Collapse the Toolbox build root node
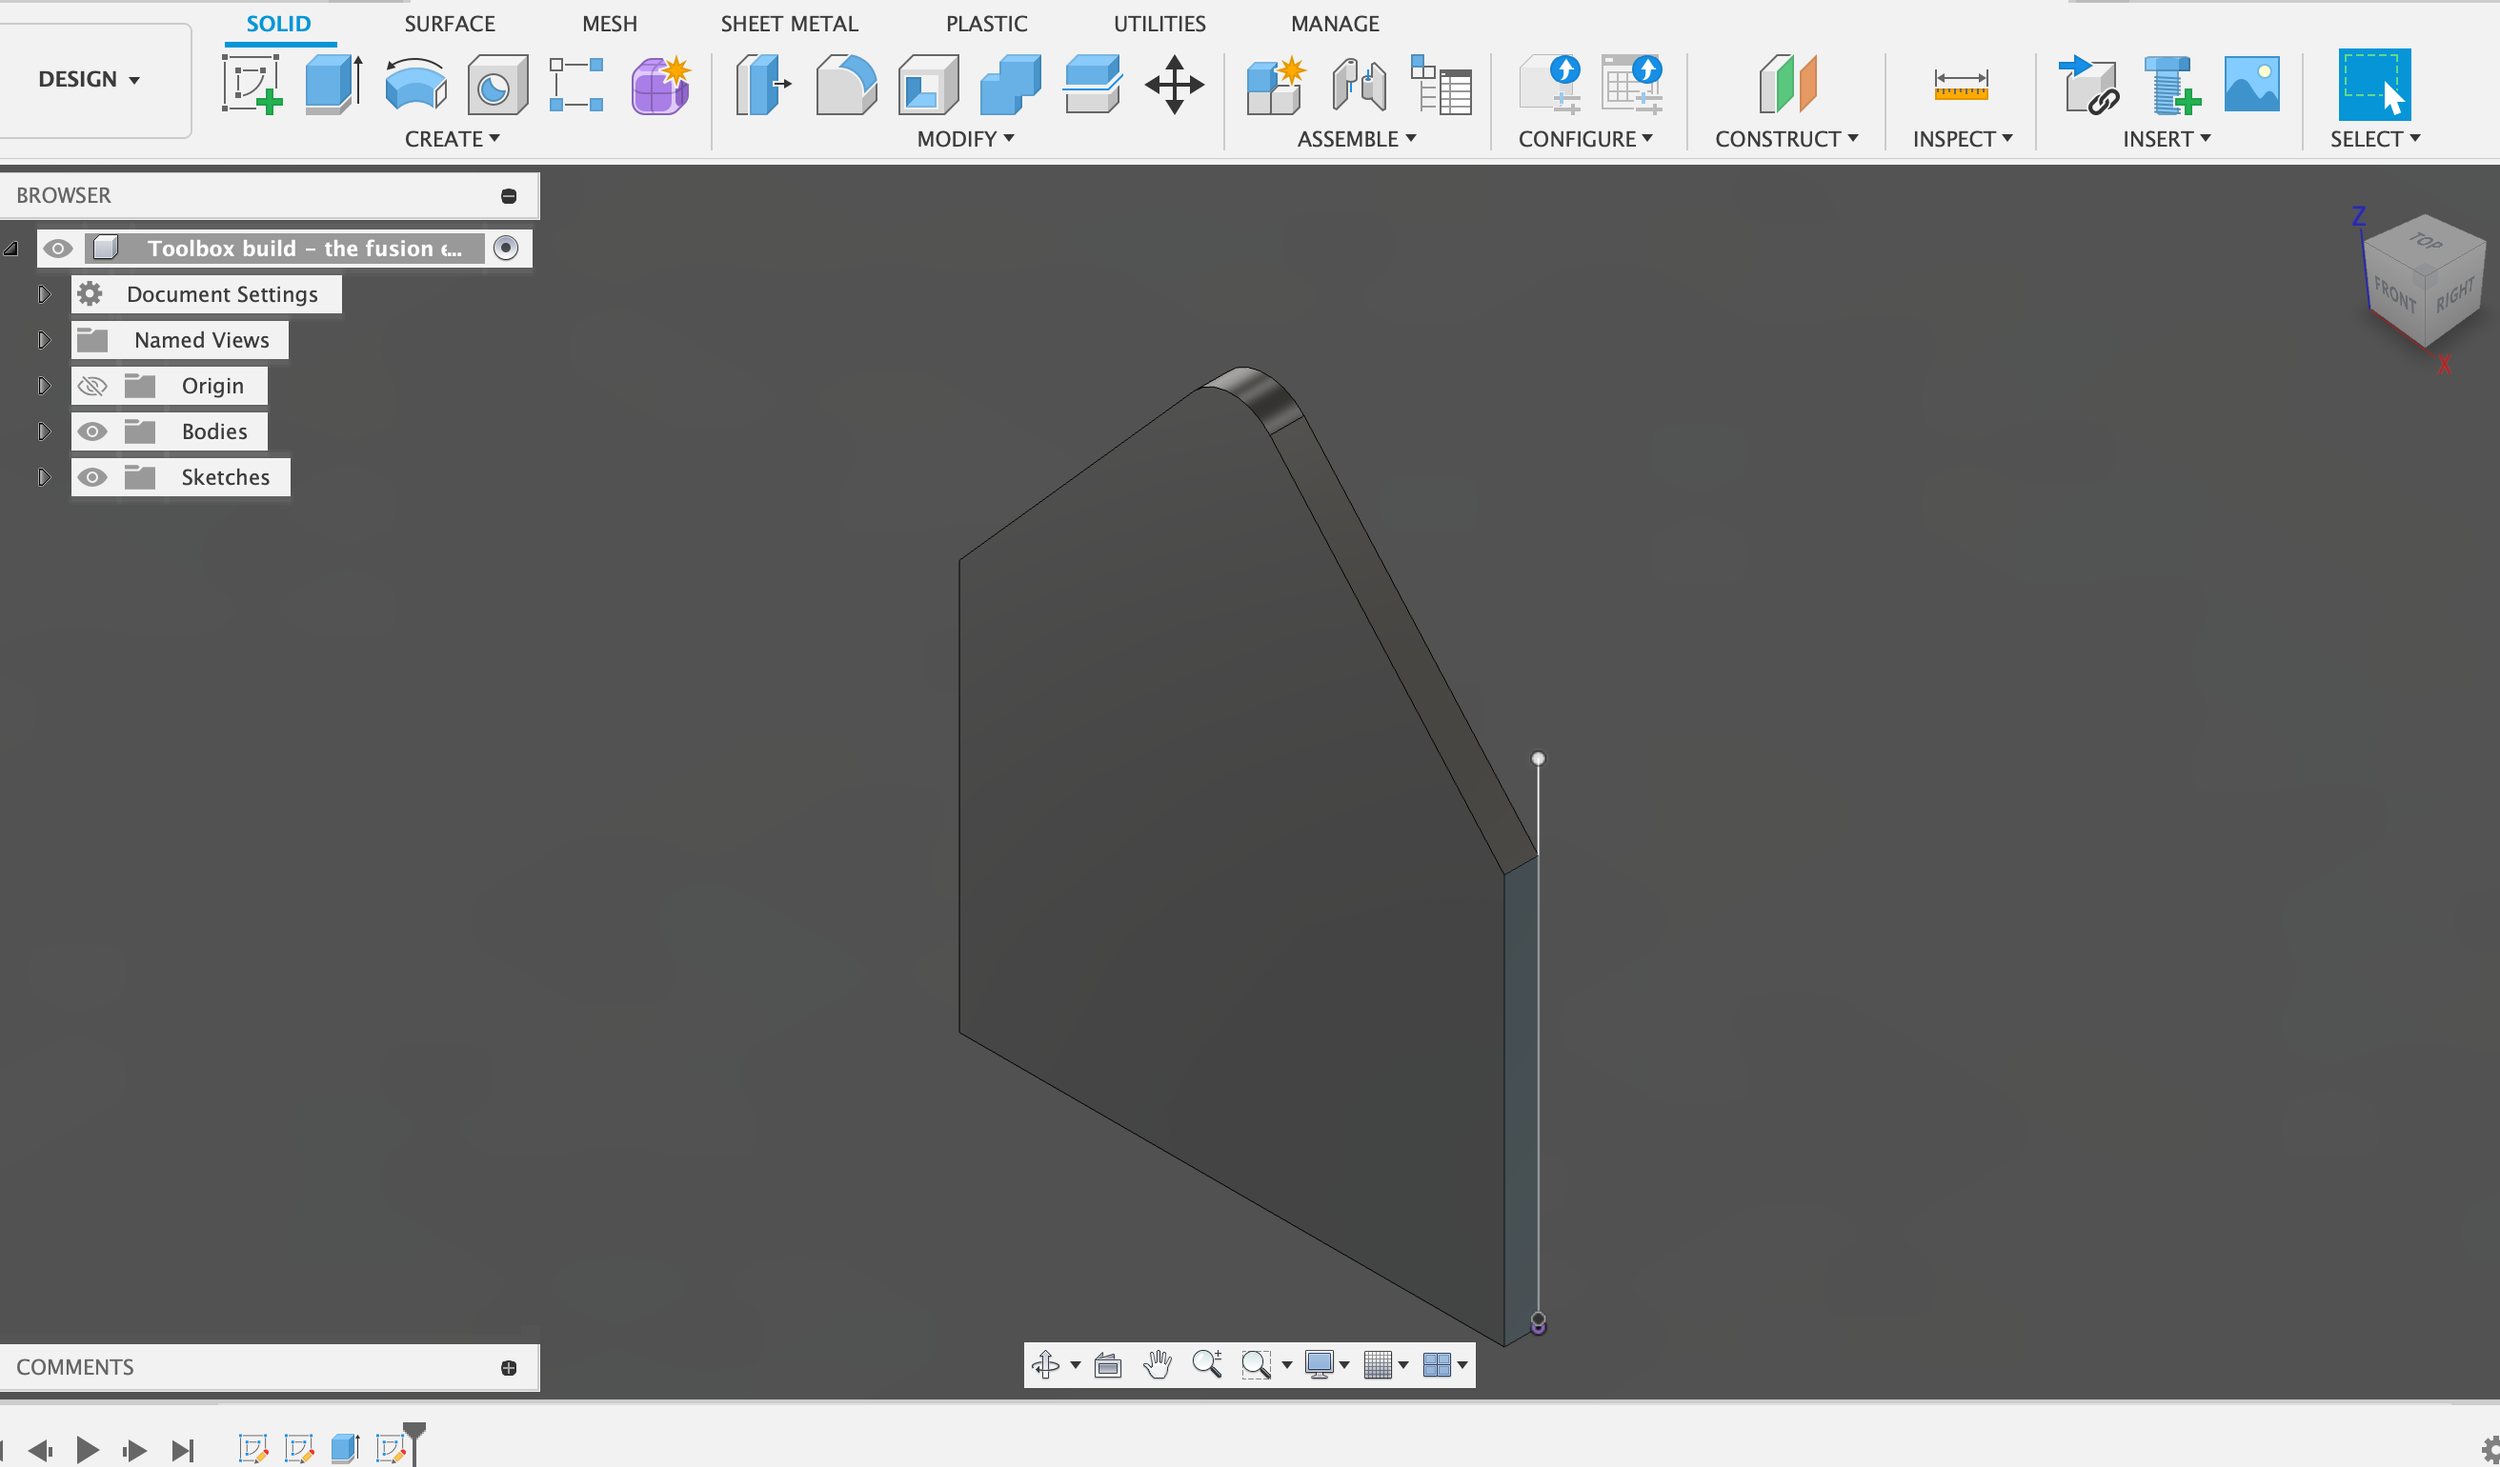 click(12, 248)
